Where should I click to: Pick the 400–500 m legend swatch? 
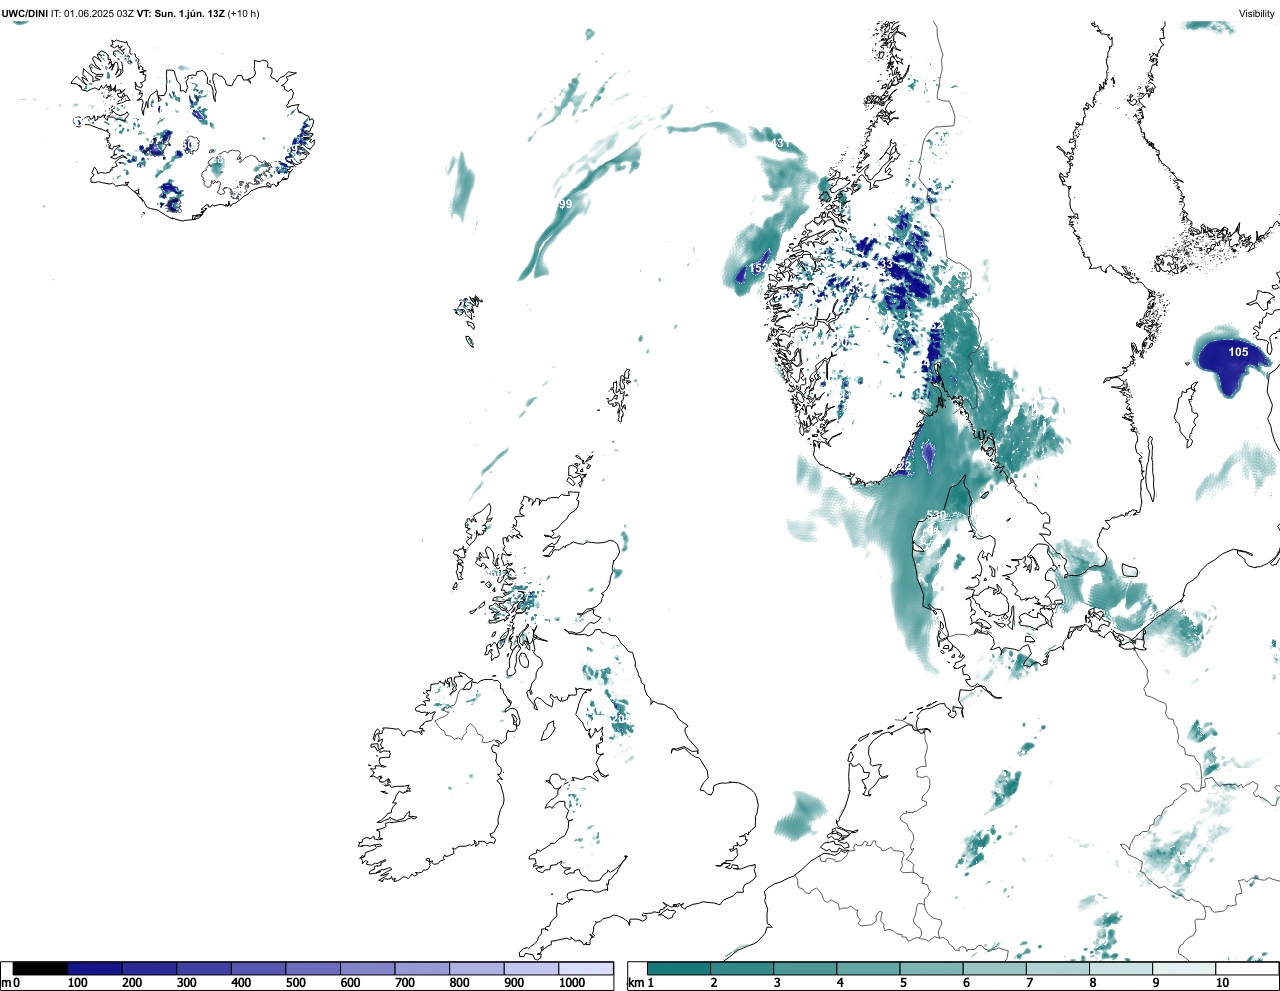[x=259, y=968]
